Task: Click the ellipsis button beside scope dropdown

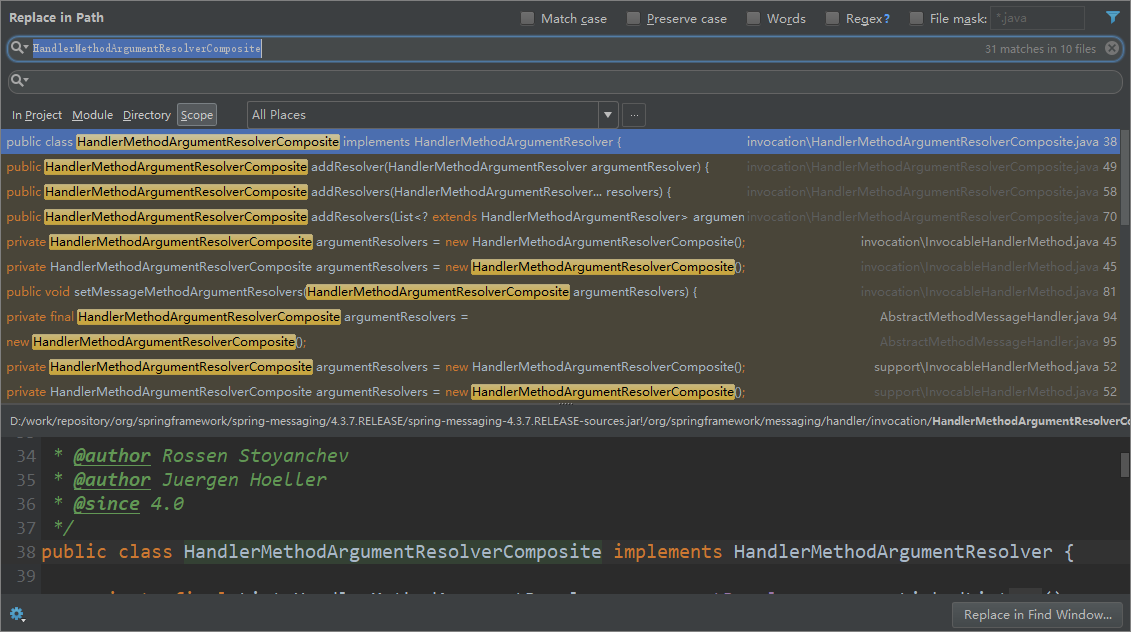Action: click(633, 115)
